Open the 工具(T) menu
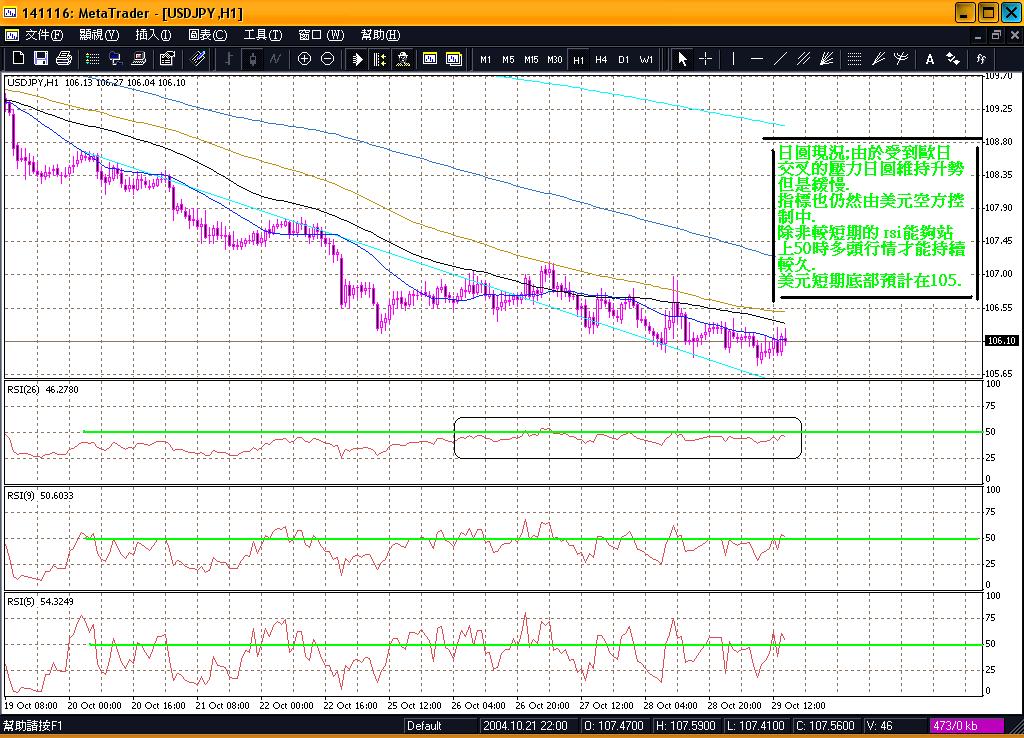1024x738 pixels. pos(263,35)
